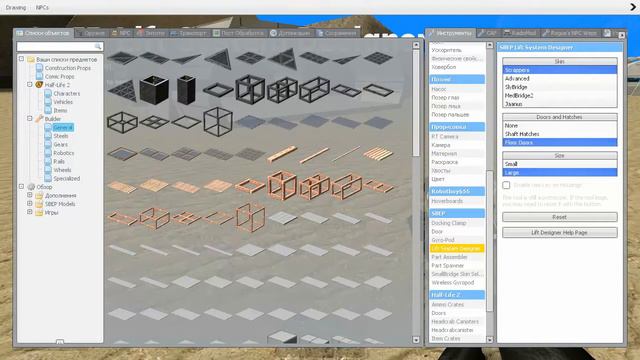640x360 pixels.
Task: Select the Ammo Crates tool
Action: pos(457,304)
